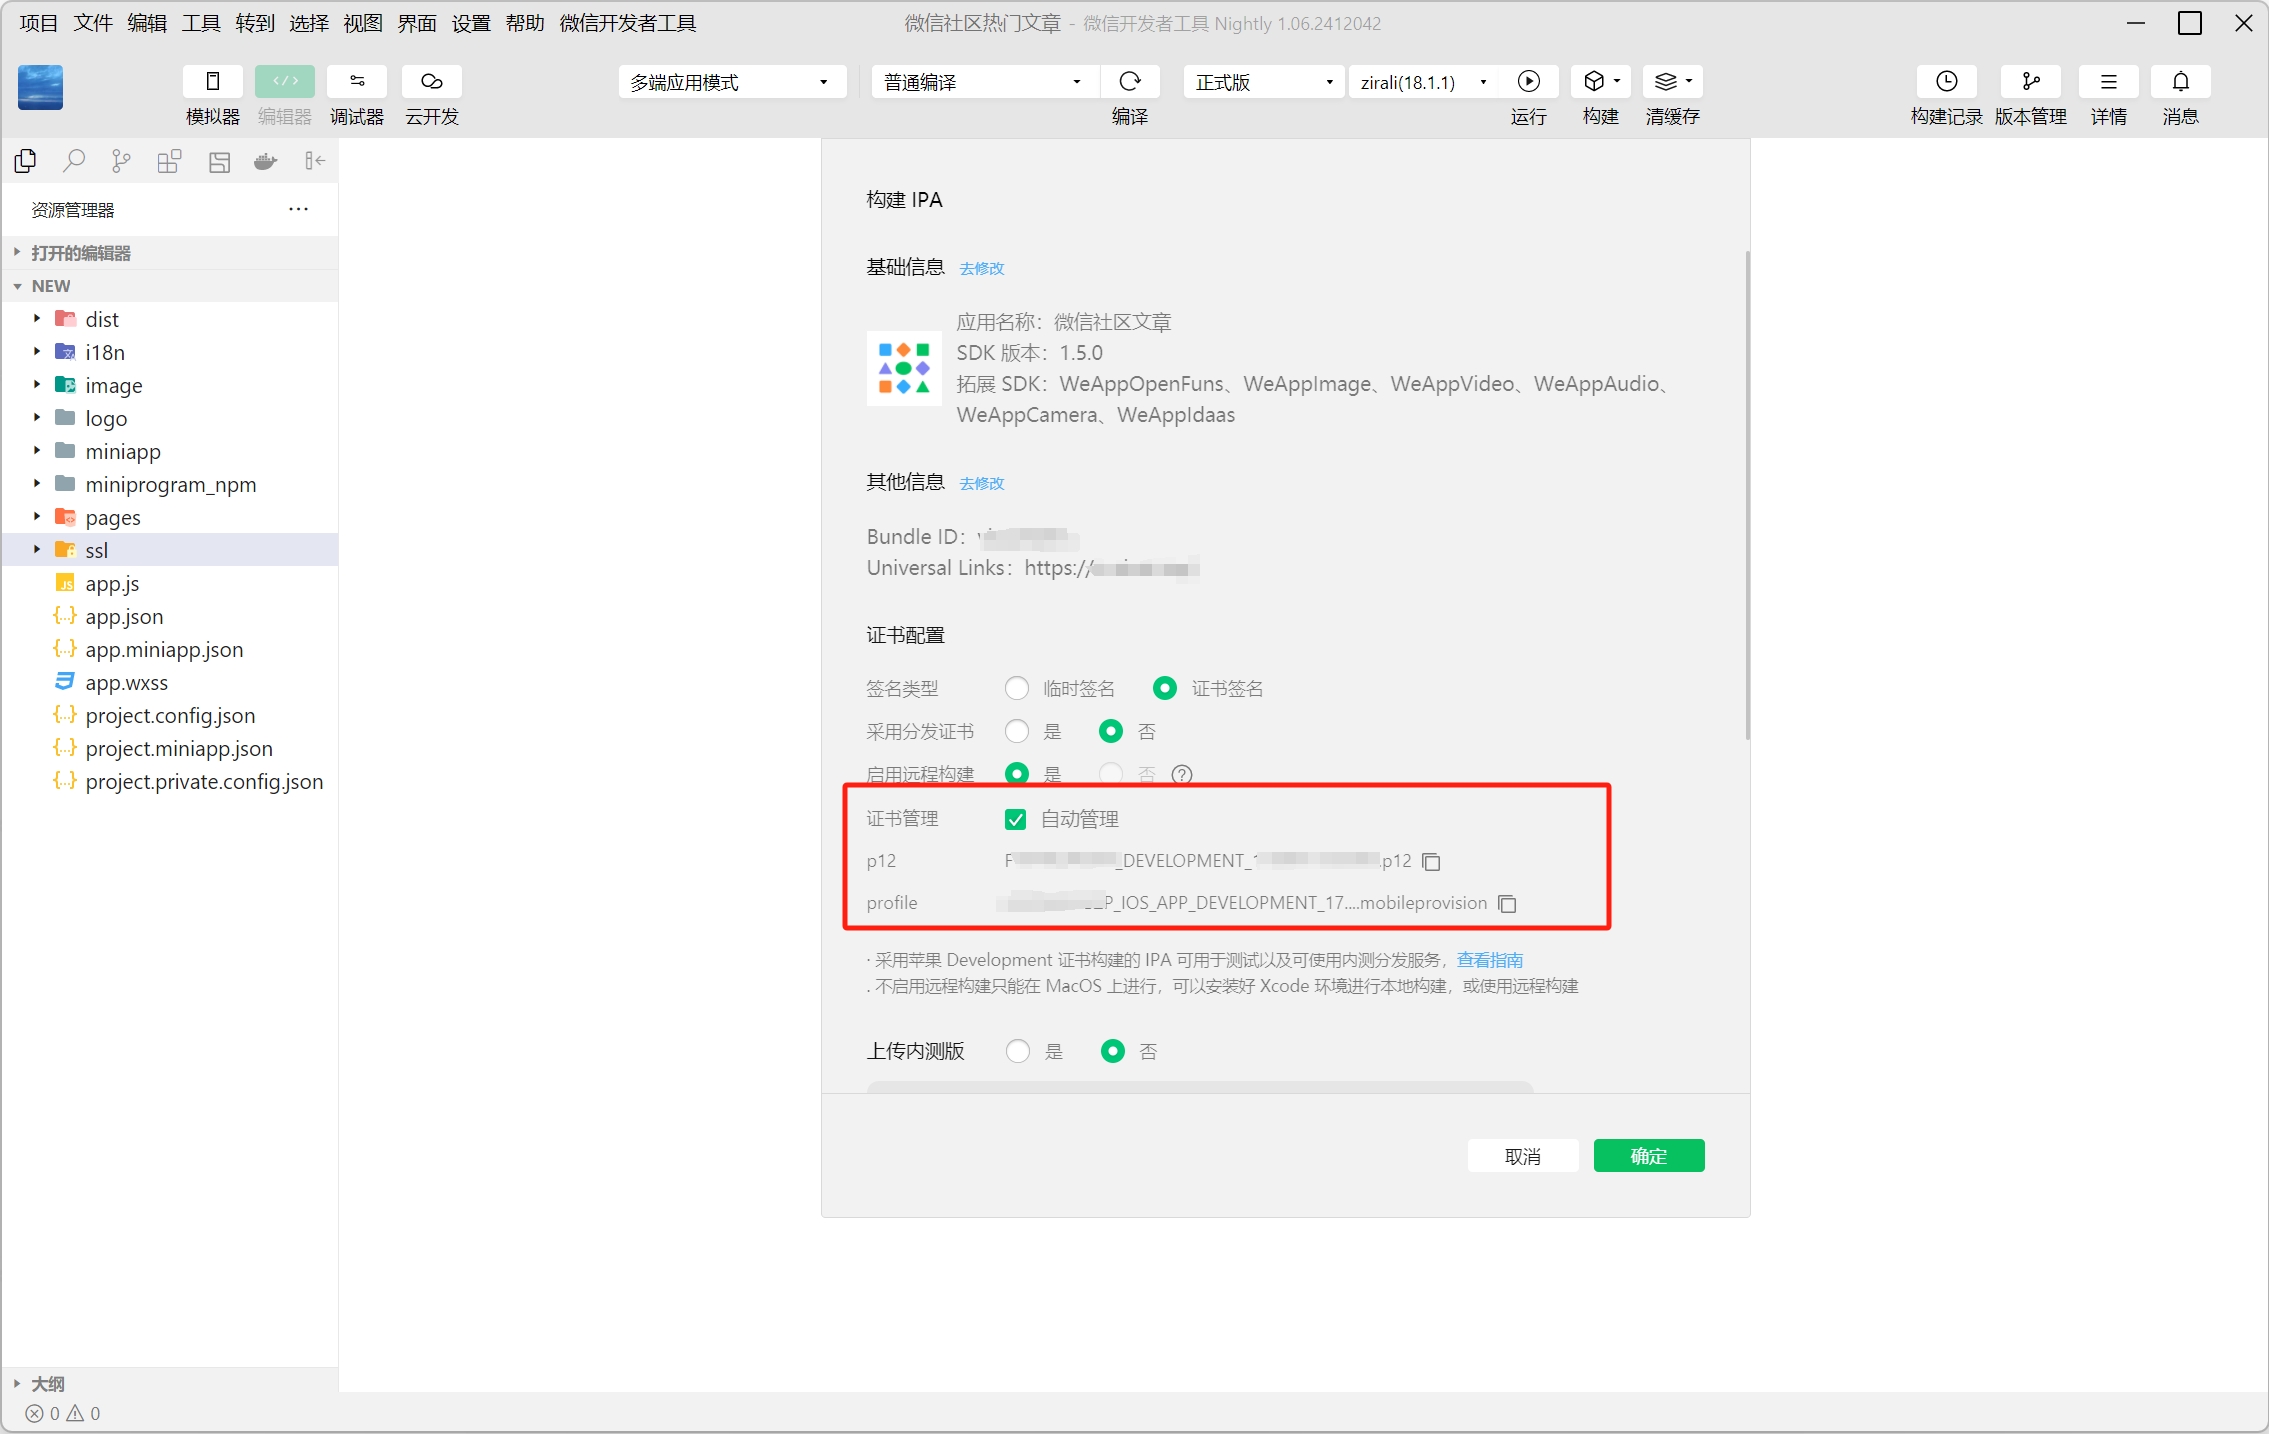Click the save layout sidebar icon
Image resolution: width=2269 pixels, height=1434 pixels.
coord(219,161)
